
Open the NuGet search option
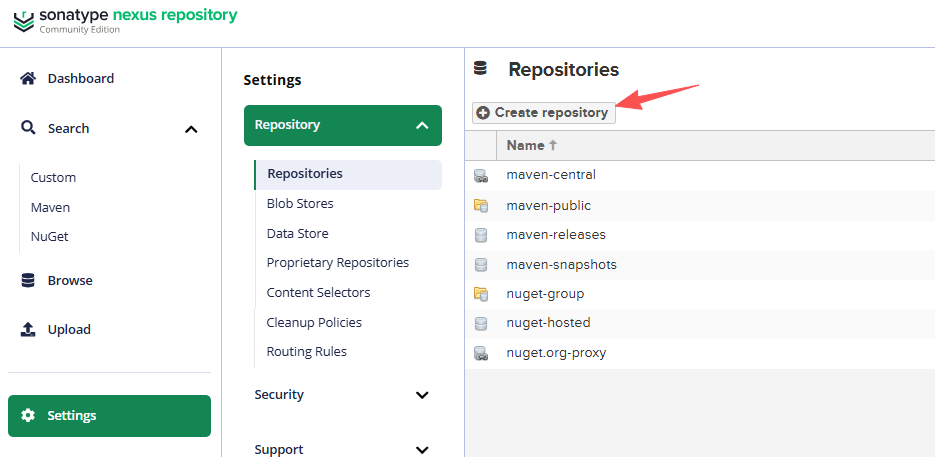49,236
